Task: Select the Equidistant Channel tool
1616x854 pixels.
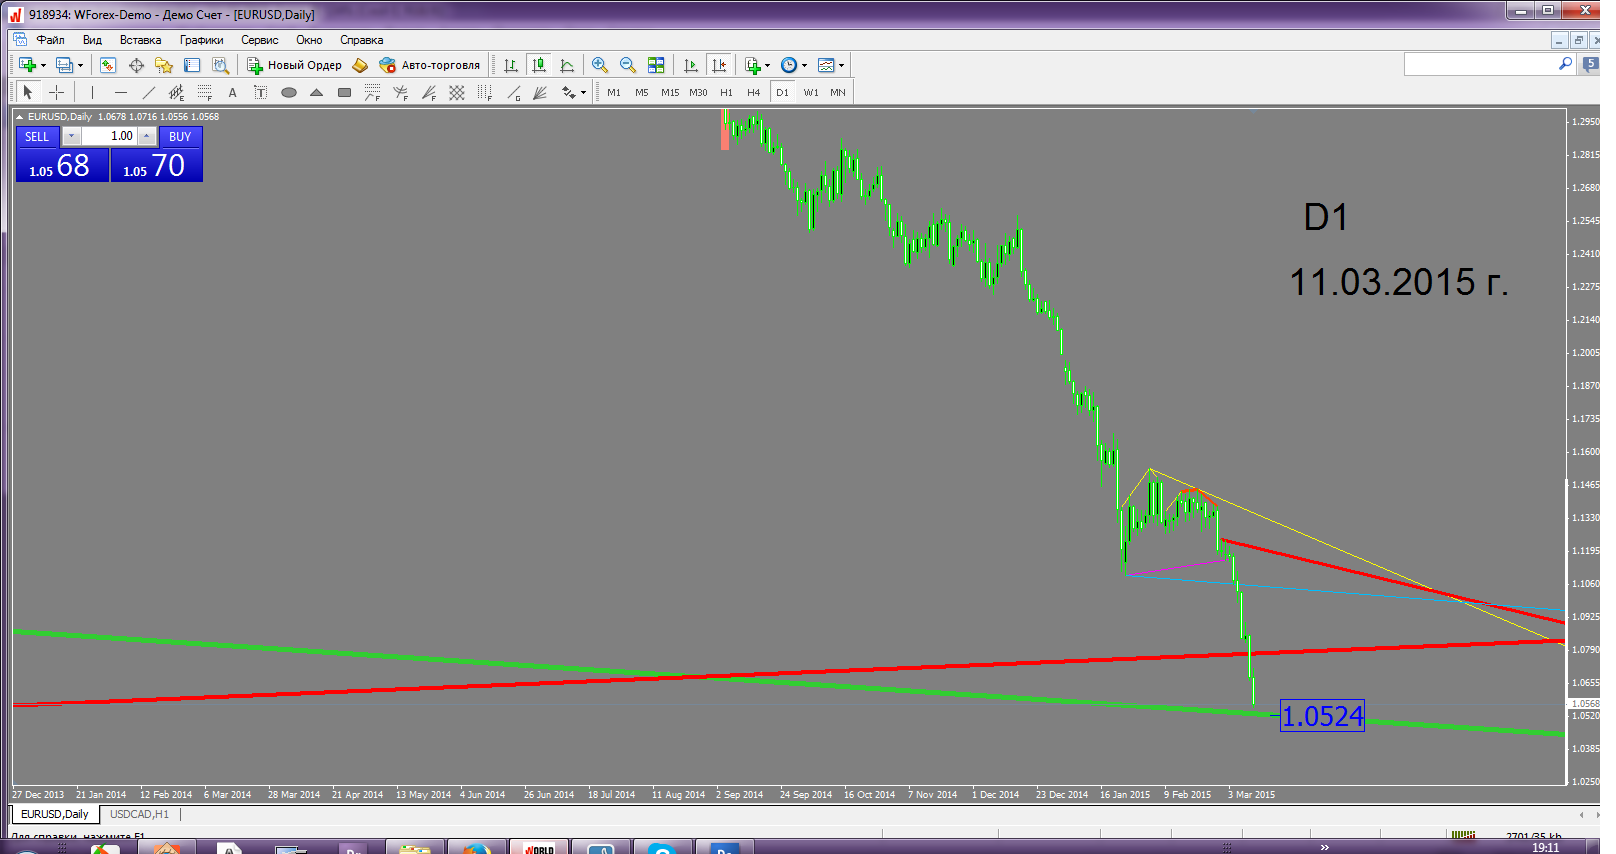Action: point(177,92)
